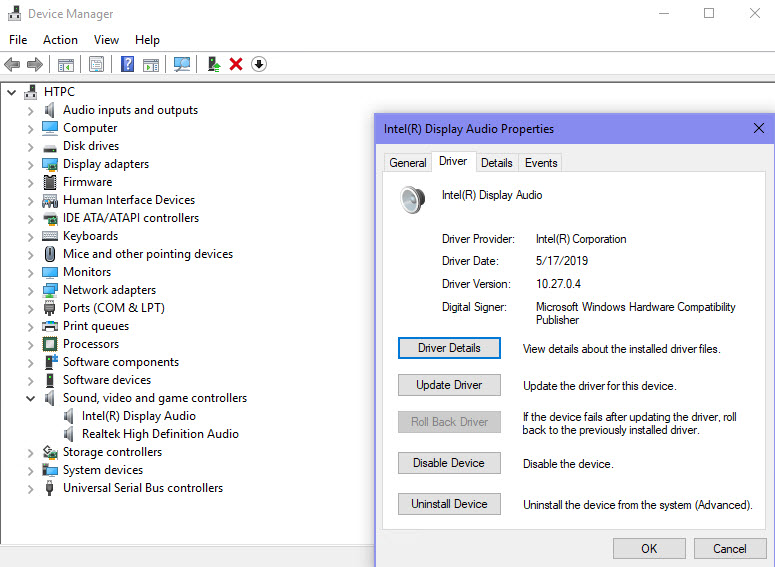Expand the Display adapters chevron
This screenshot has width=775, height=567.
pyautogui.click(x=30, y=165)
